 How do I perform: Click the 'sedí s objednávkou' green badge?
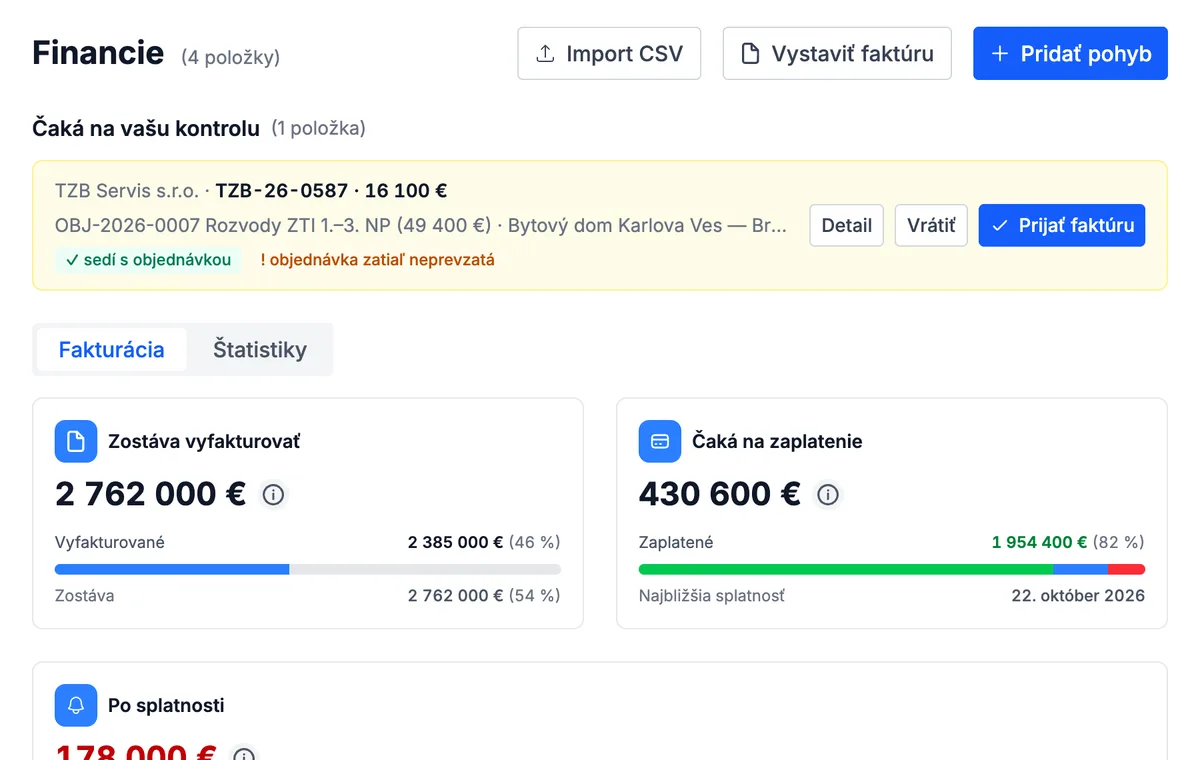[148, 260]
